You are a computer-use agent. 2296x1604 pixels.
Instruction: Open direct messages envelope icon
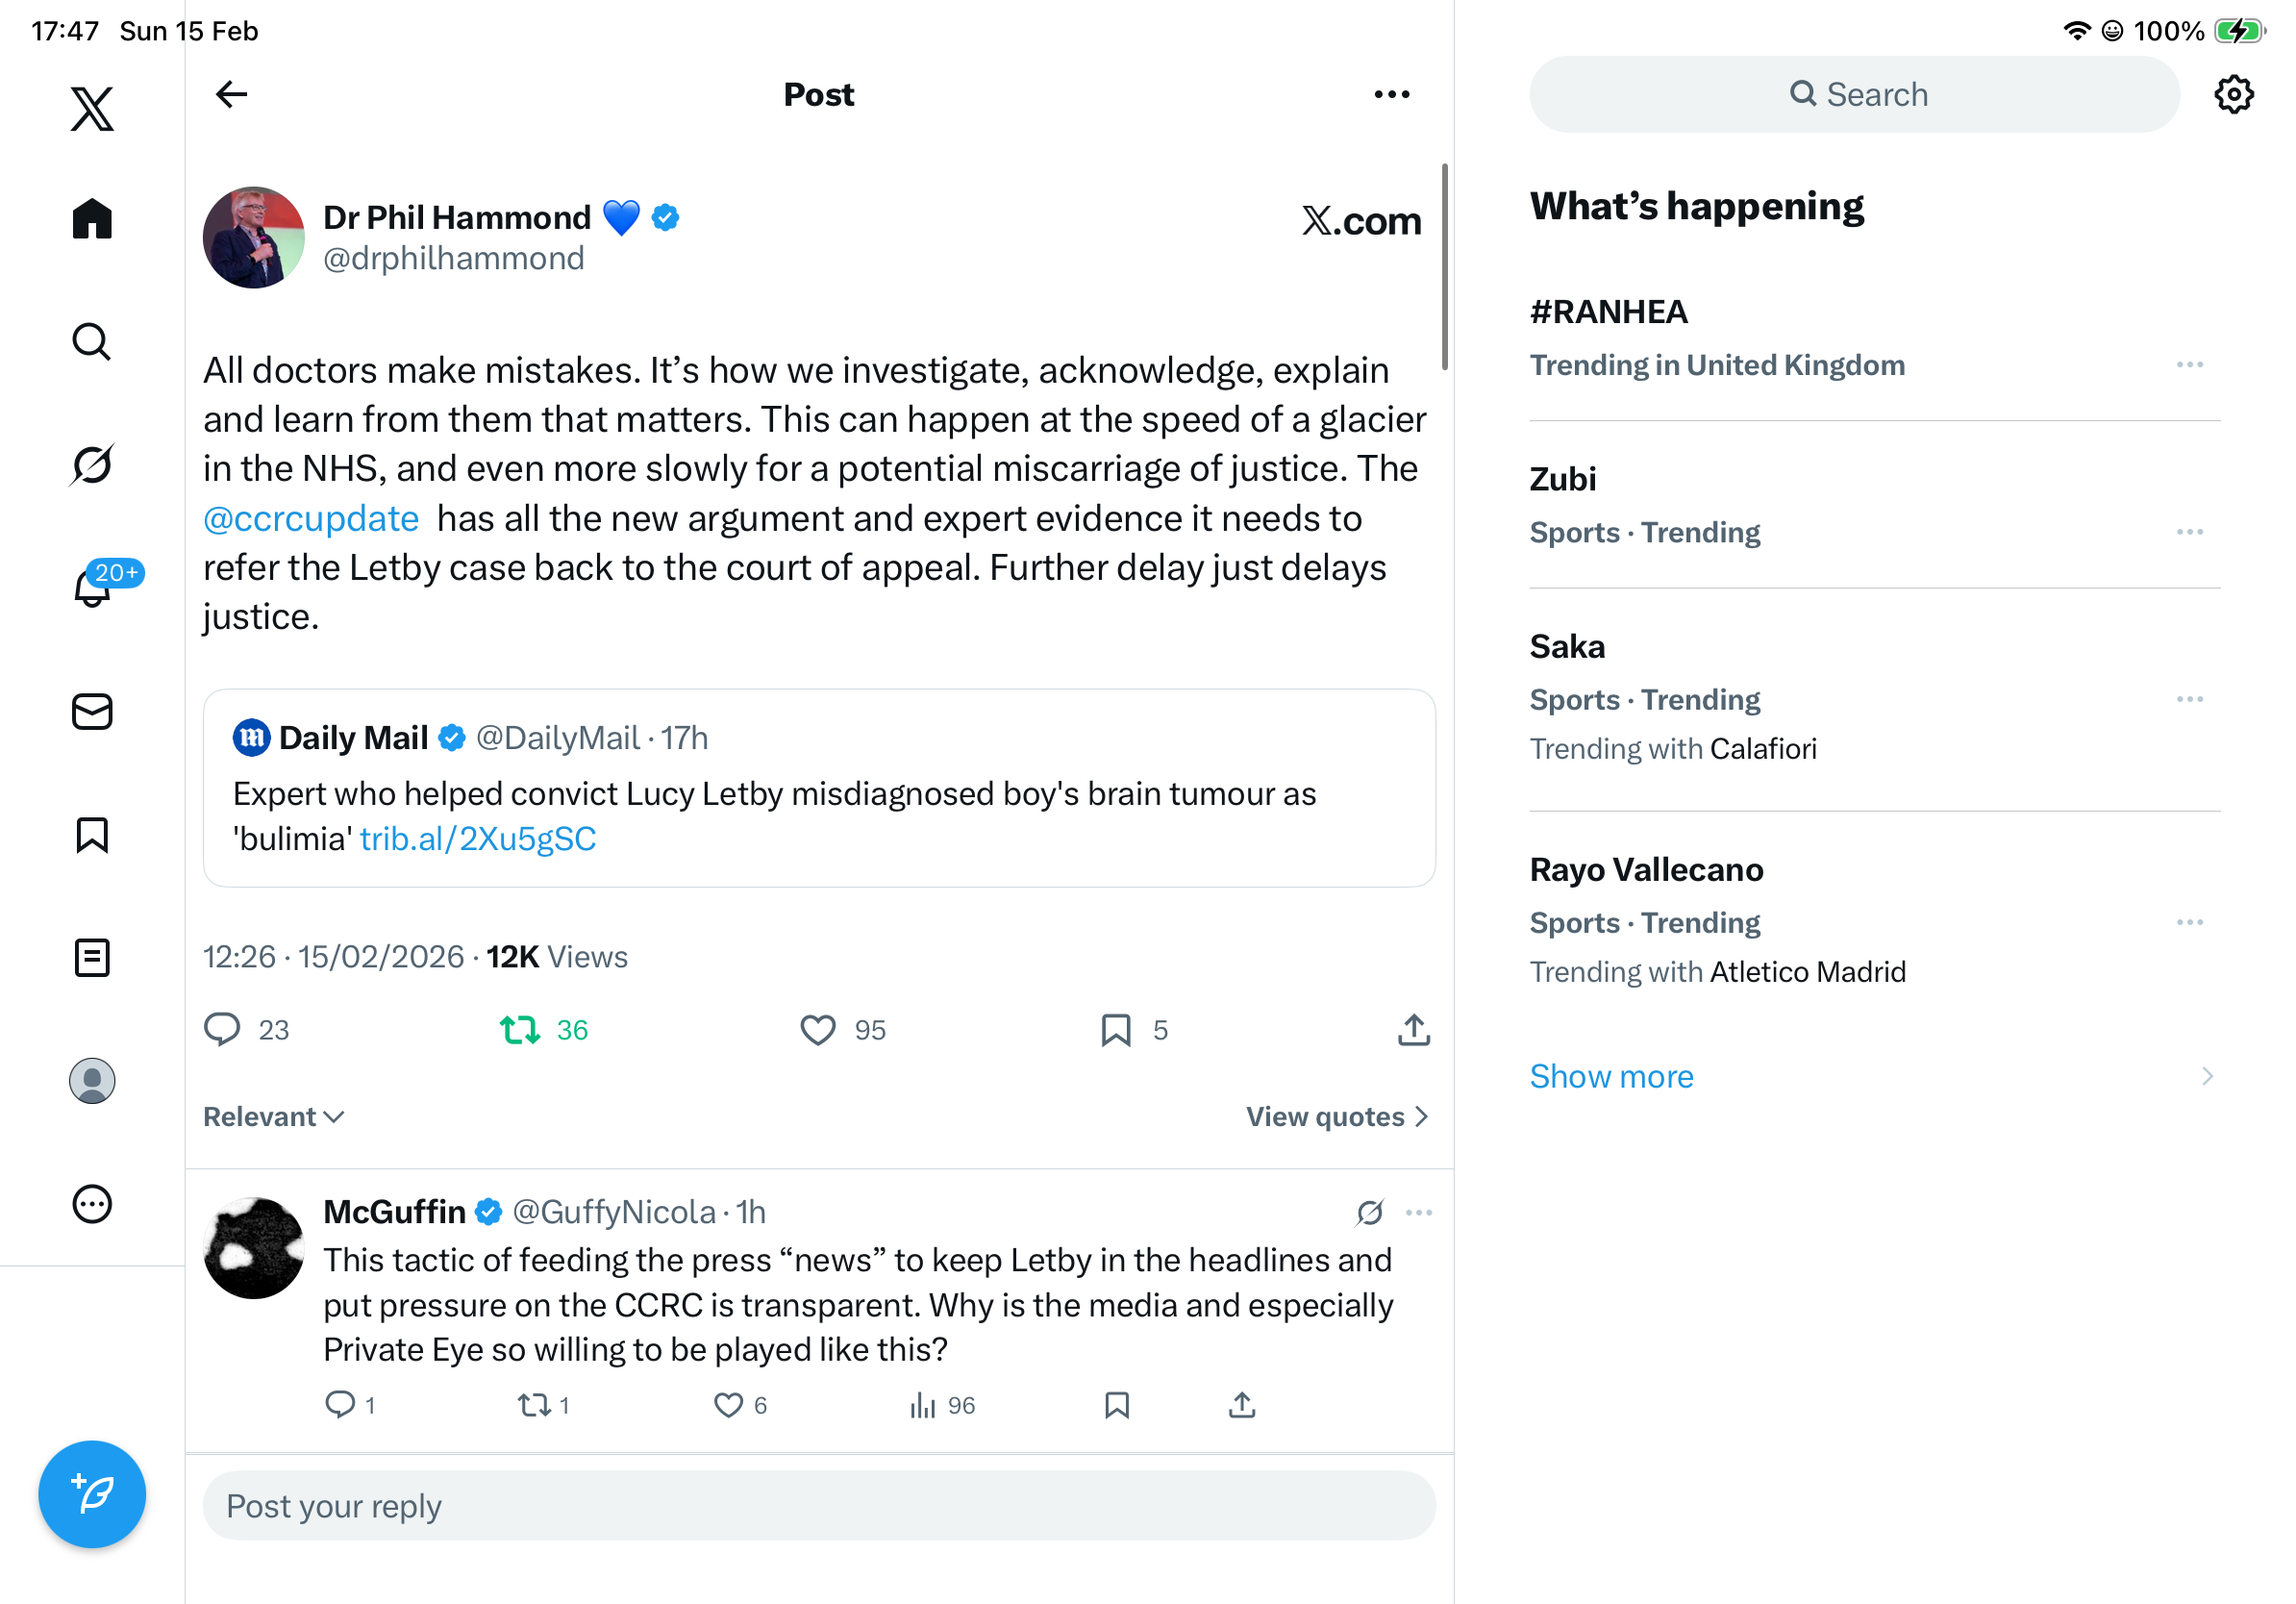click(92, 712)
